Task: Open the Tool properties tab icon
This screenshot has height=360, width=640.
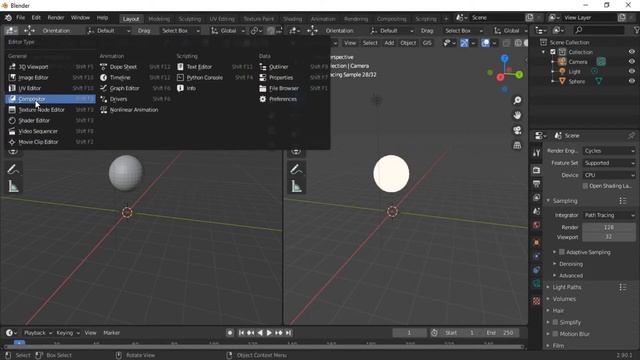Action: tap(537, 153)
